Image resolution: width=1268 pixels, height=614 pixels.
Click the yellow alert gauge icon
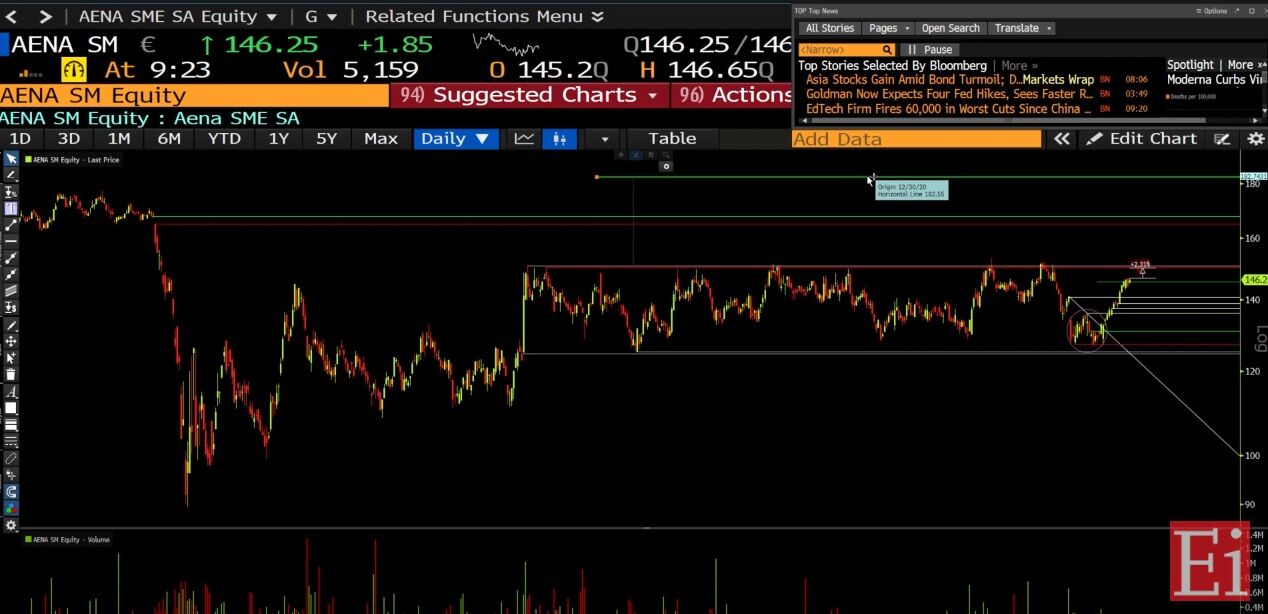pyautogui.click(x=75, y=69)
